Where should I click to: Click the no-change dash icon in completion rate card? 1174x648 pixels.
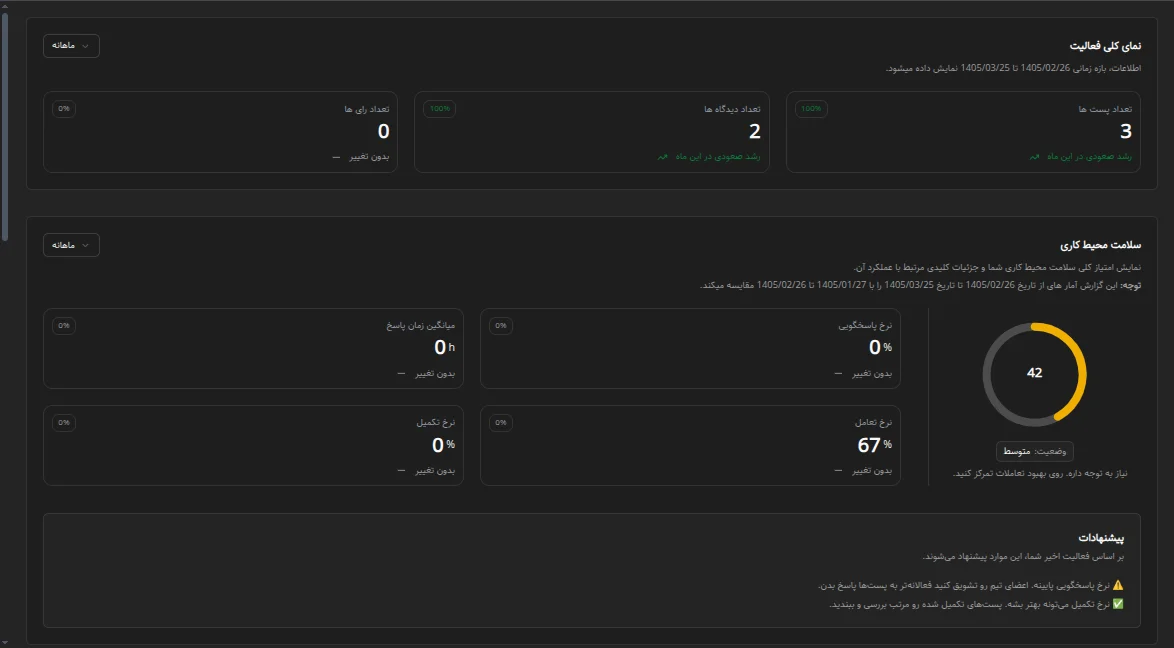pos(401,470)
